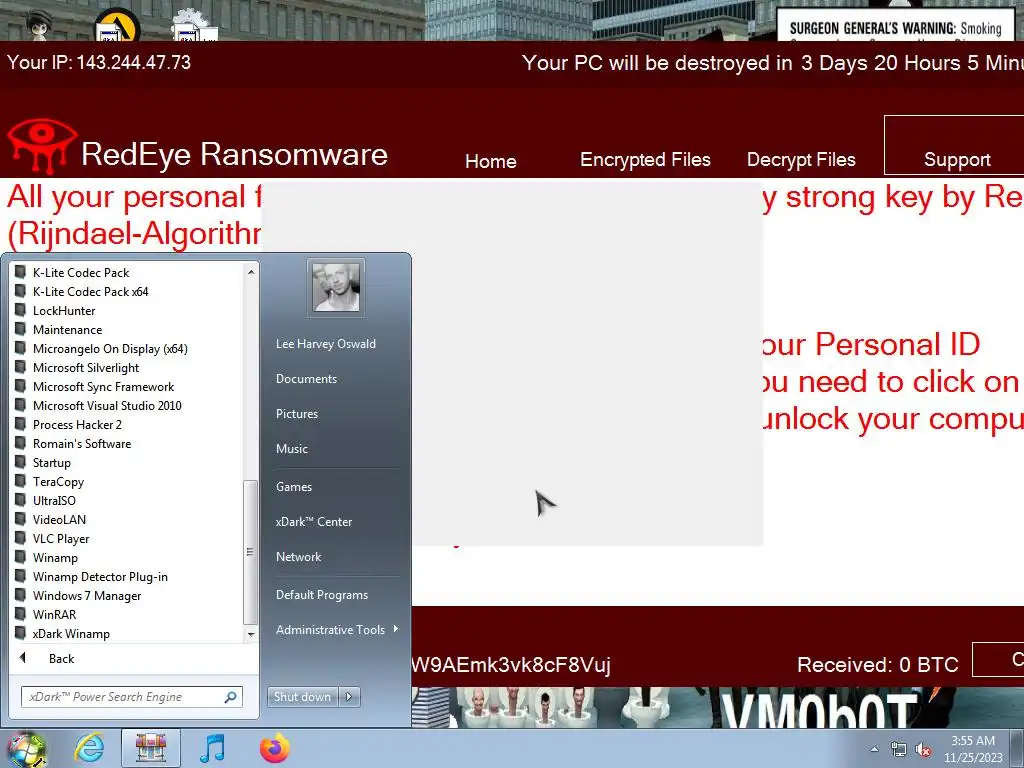Click the search magnifier icon
1024x768 pixels.
click(231, 697)
